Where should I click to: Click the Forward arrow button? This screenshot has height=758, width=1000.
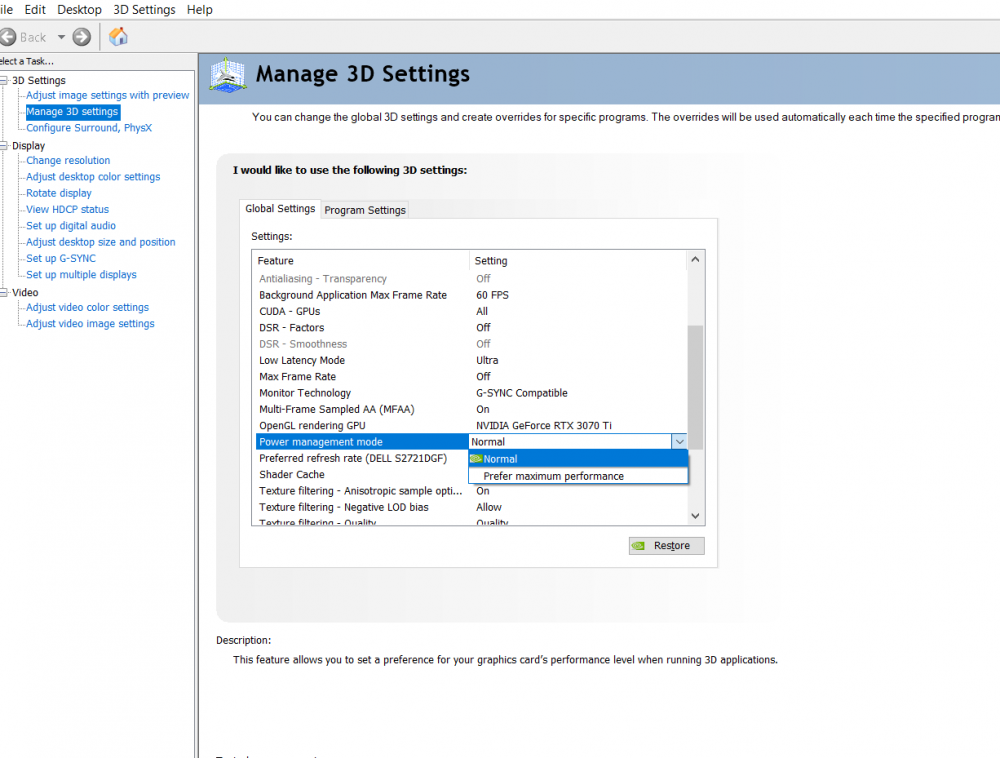click(82, 37)
